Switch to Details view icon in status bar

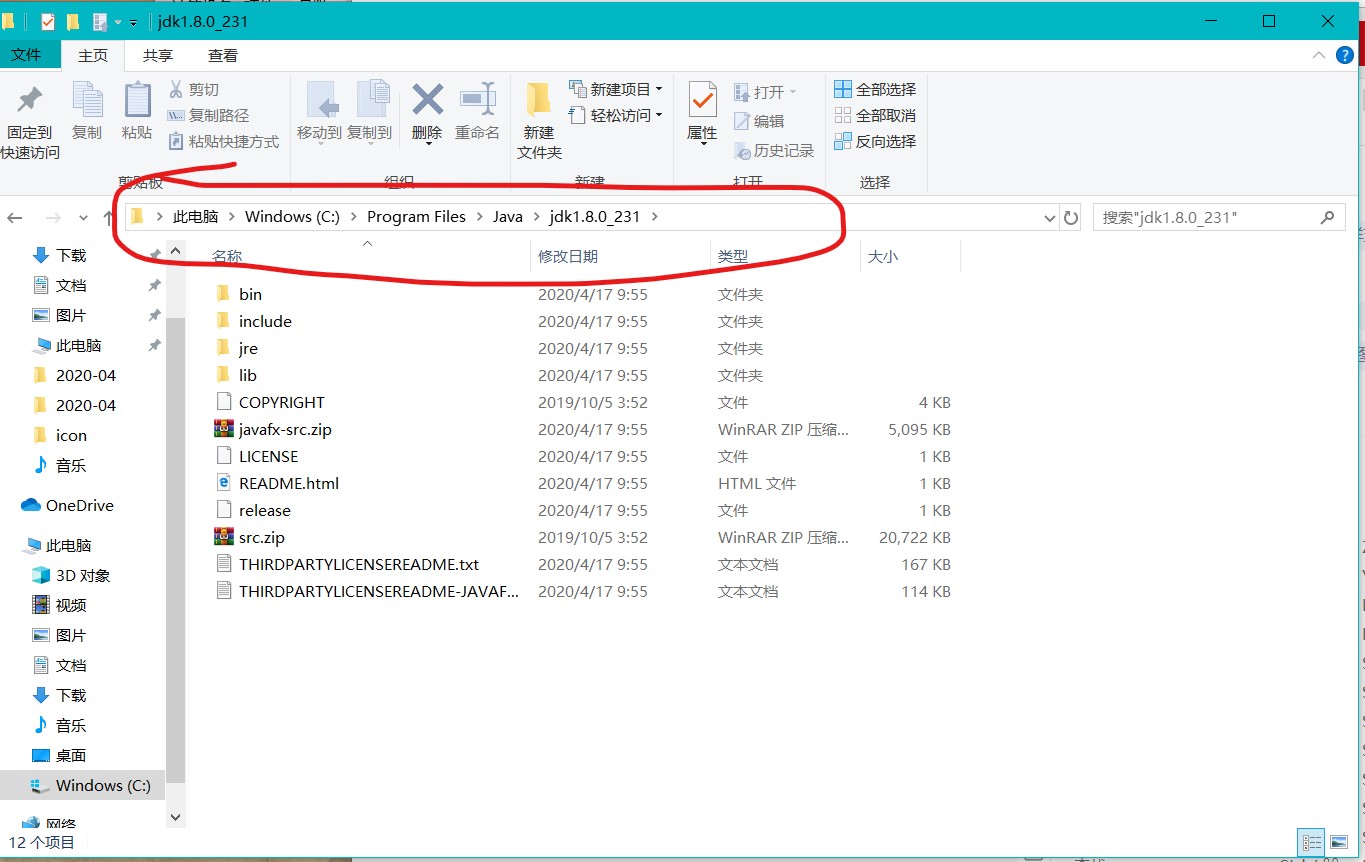[x=1311, y=842]
